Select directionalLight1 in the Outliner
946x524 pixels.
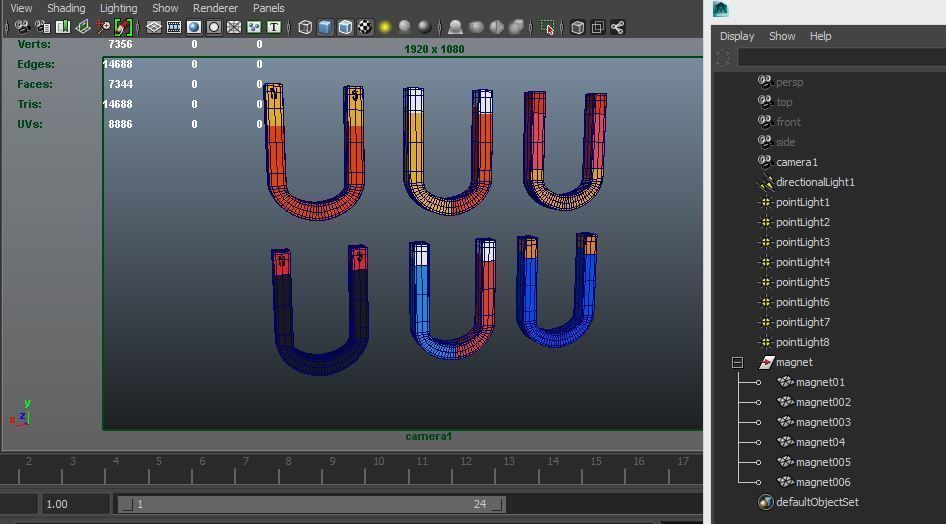pos(814,182)
